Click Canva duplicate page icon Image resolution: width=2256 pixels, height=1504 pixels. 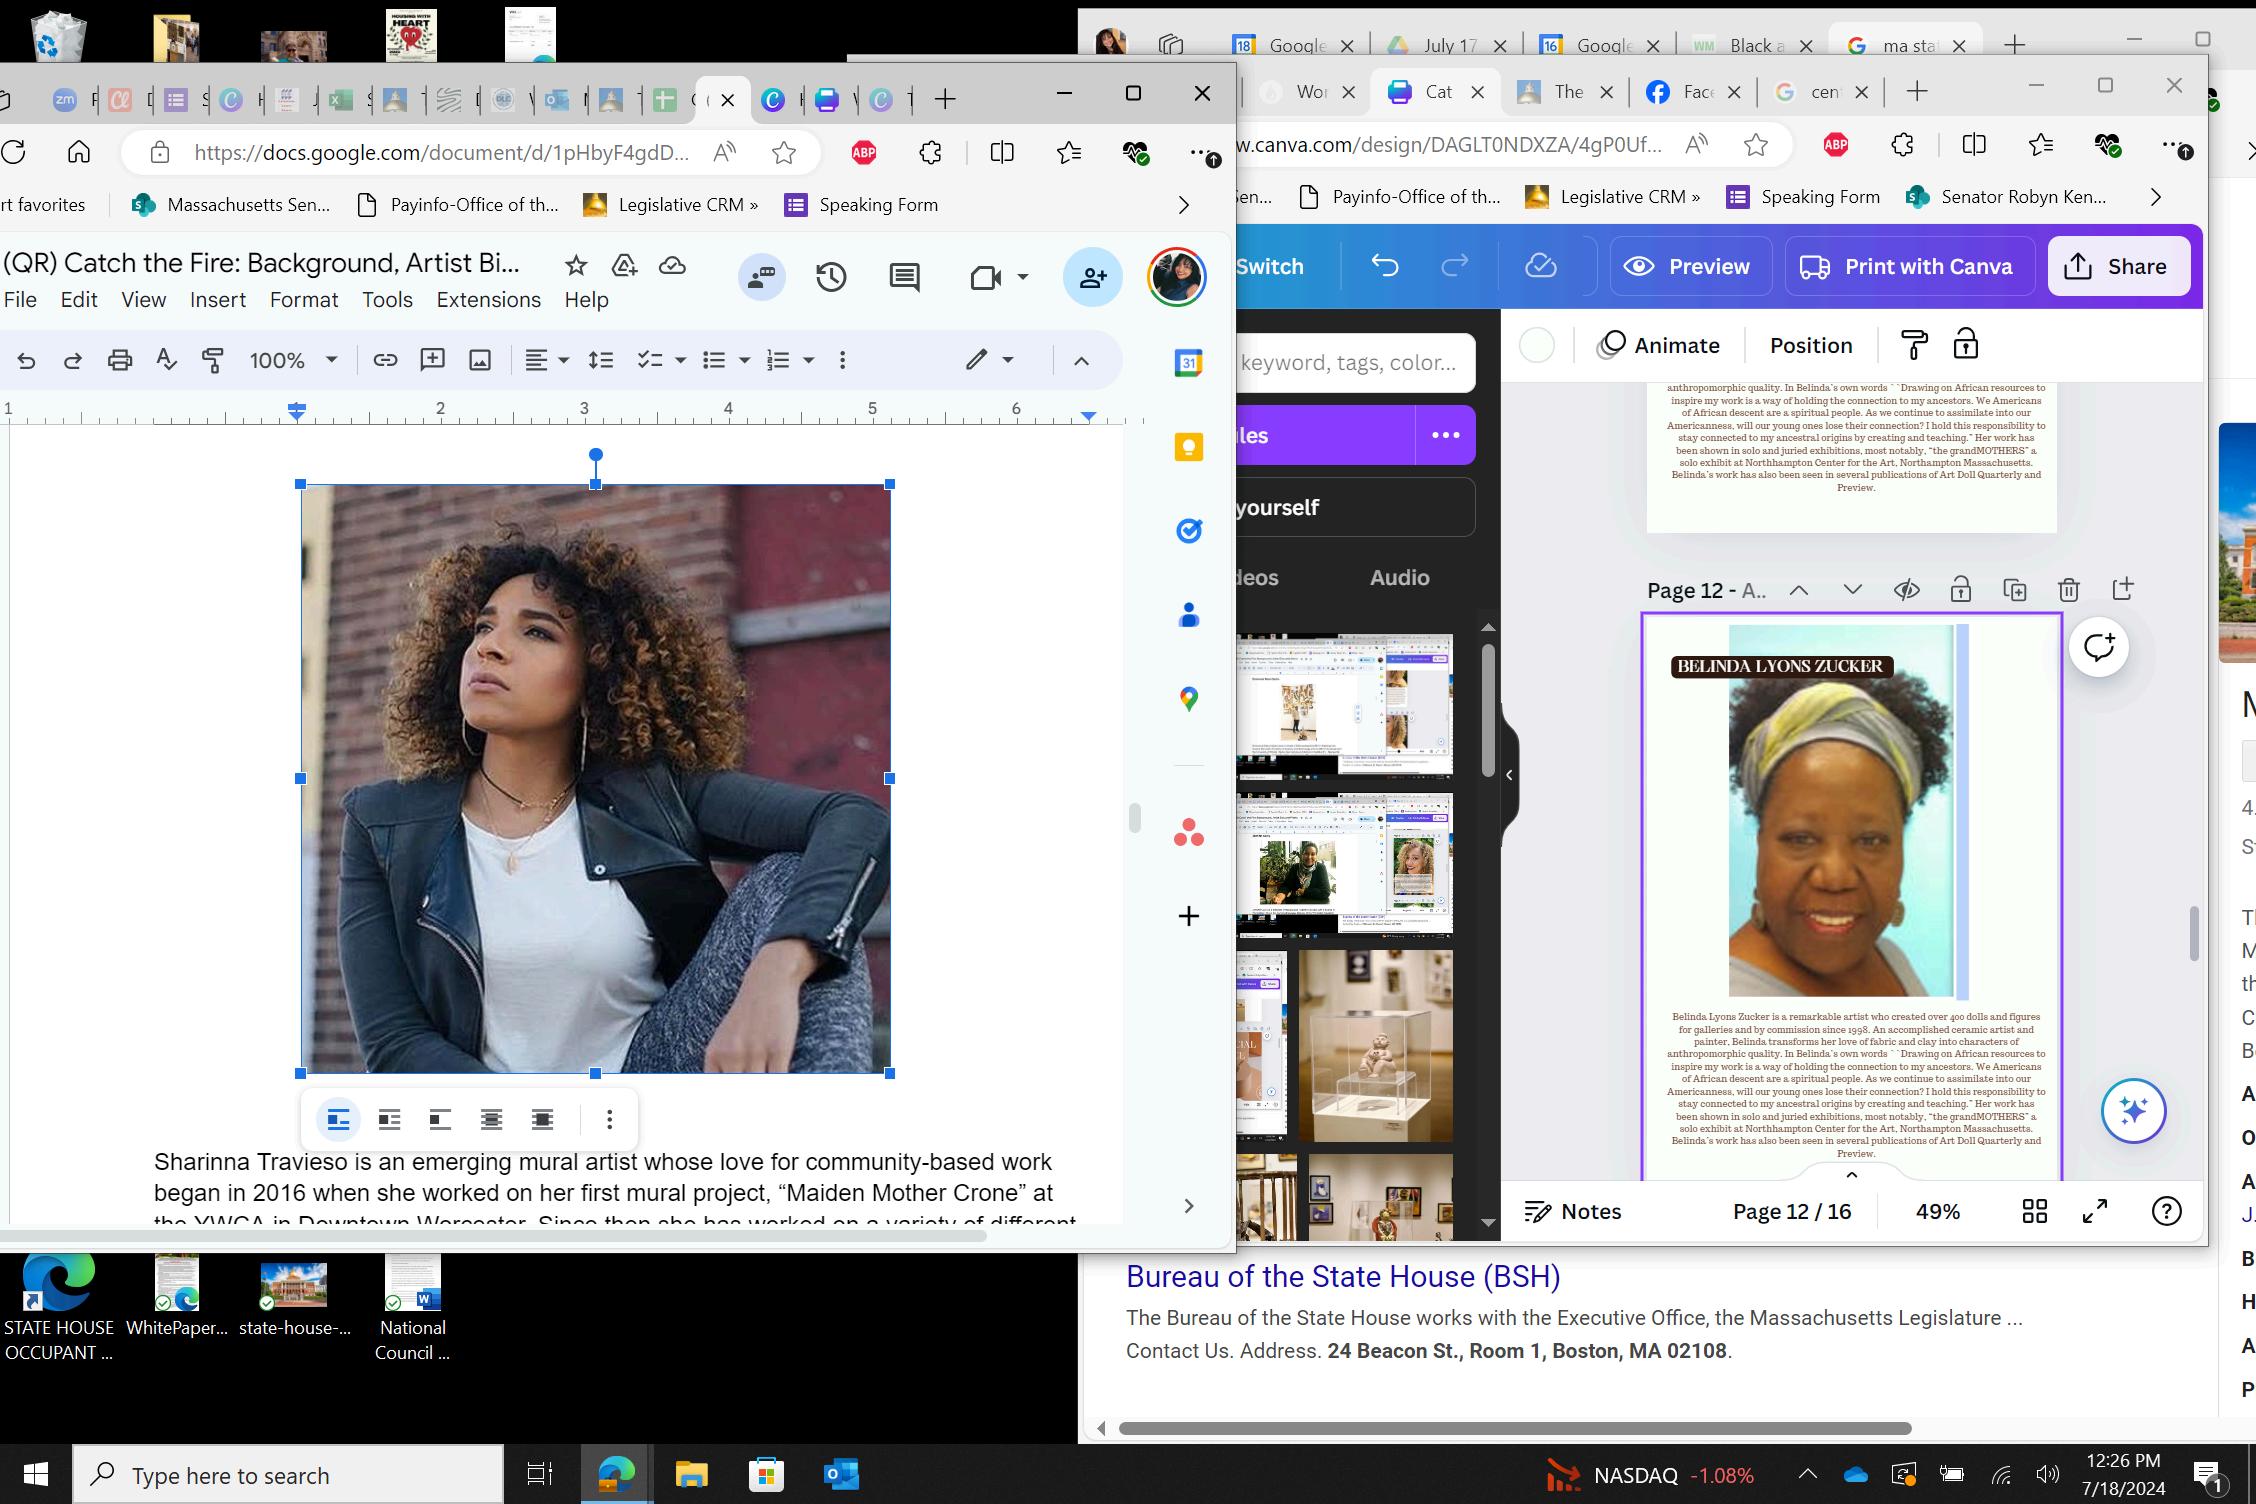coord(2014,590)
